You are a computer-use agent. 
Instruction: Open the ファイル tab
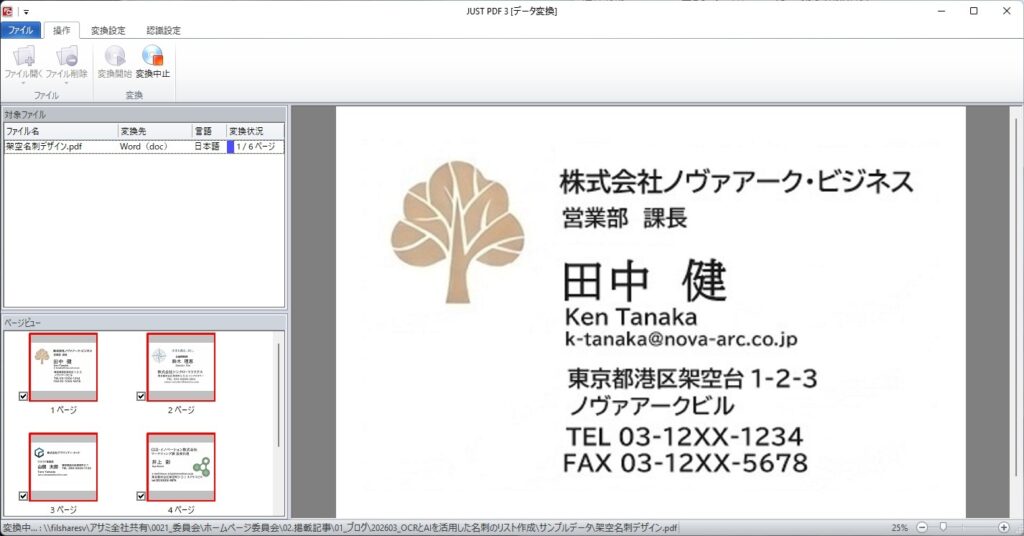tap(20, 30)
